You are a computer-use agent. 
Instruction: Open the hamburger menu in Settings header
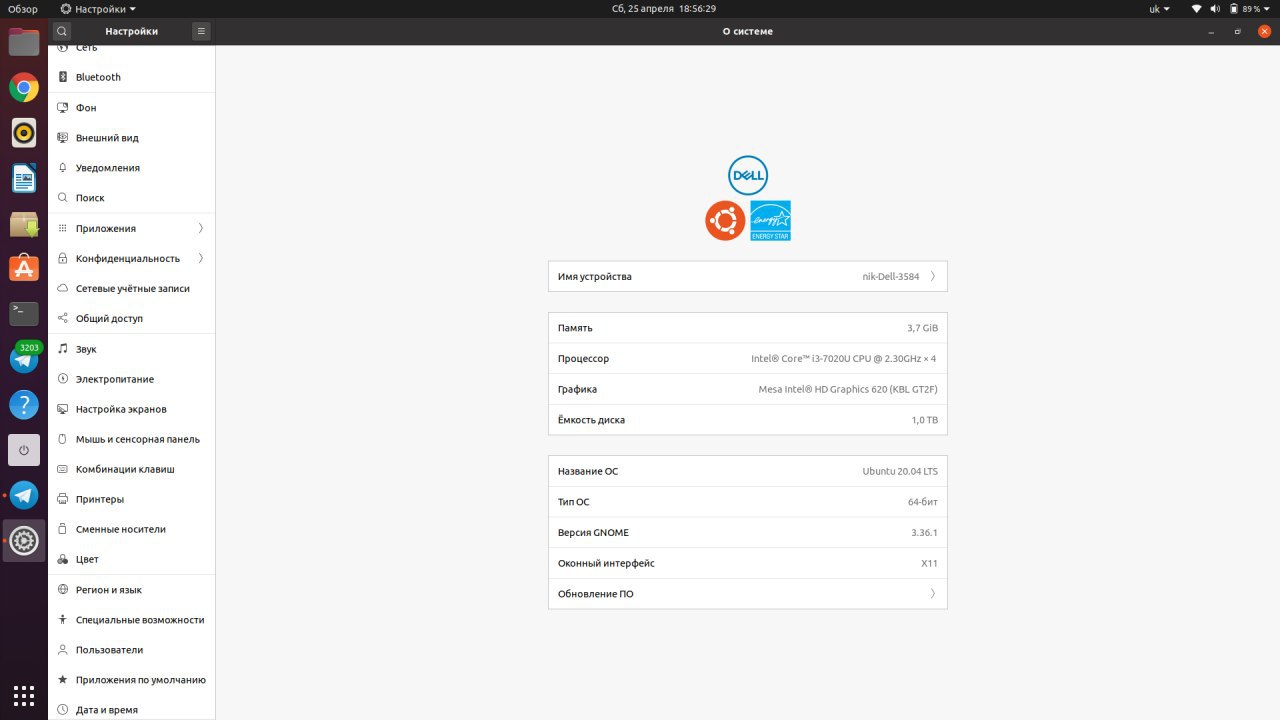[x=201, y=31]
